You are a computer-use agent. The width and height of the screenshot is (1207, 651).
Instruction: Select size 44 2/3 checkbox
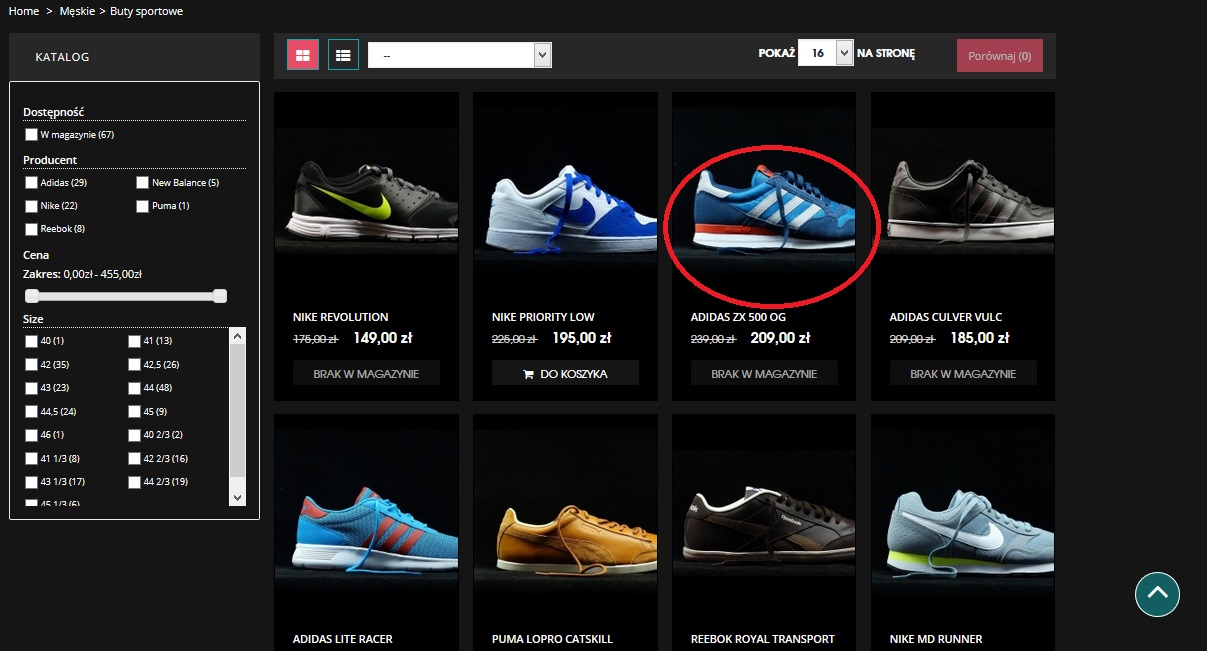[x=135, y=482]
